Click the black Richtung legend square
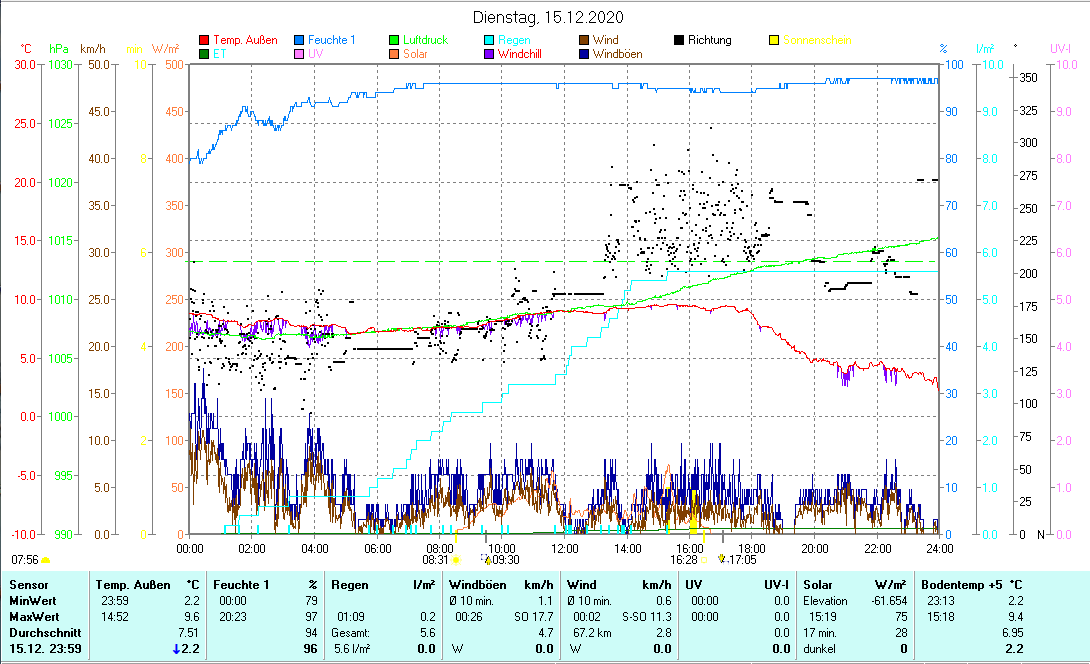The width and height of the screenshot is (1090, 664). 679,40
